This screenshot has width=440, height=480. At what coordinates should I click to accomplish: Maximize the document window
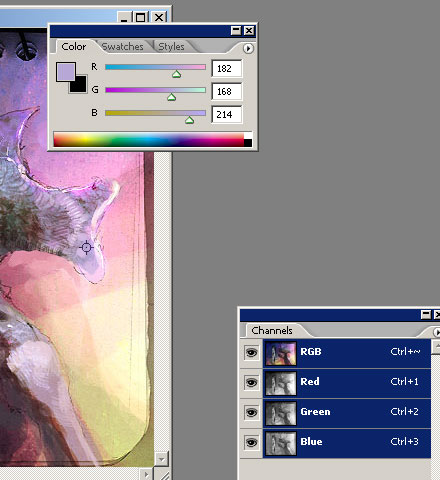(140, 17)
